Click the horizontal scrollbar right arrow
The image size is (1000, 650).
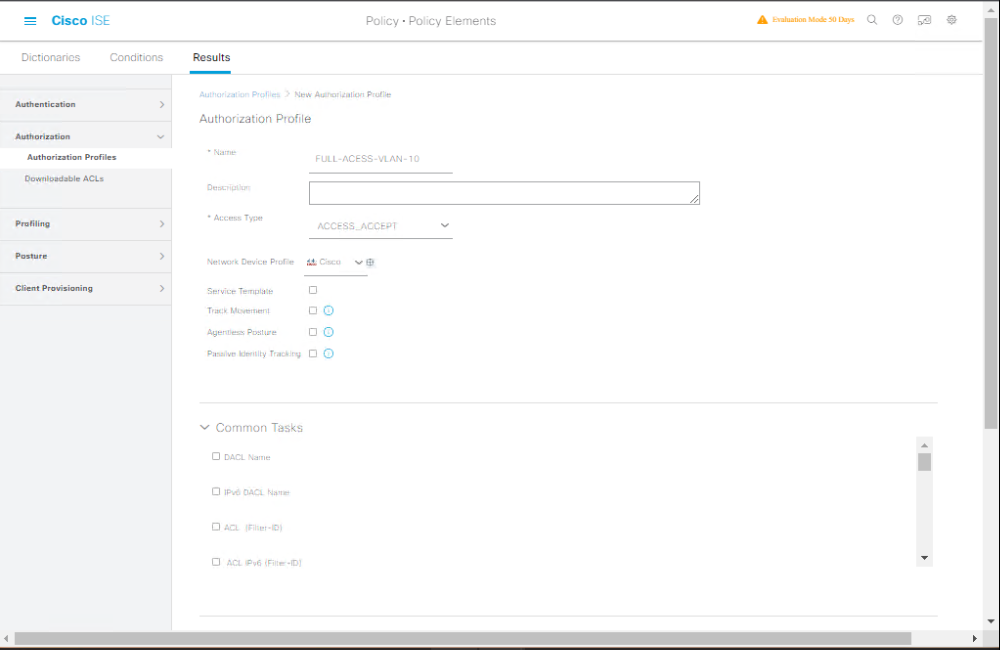coord(974,639)
